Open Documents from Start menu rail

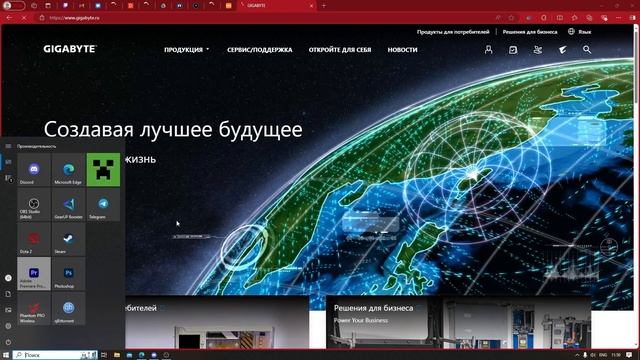coord(8,294)
